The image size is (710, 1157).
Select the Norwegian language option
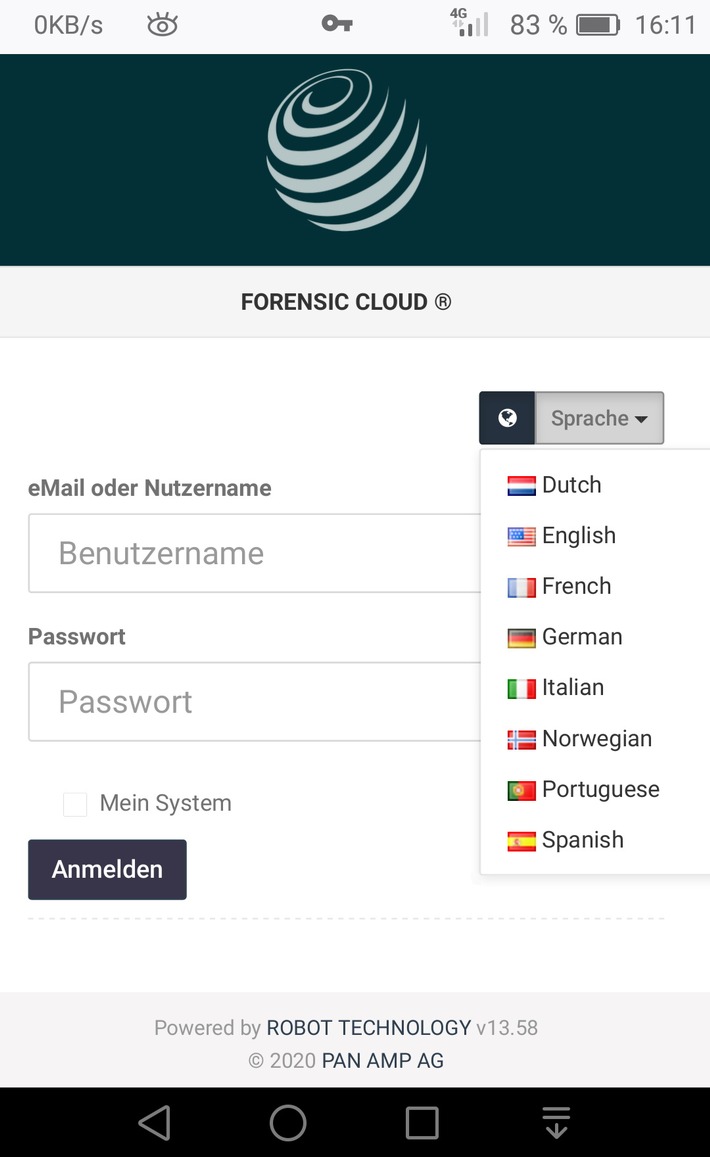(596, 739)
